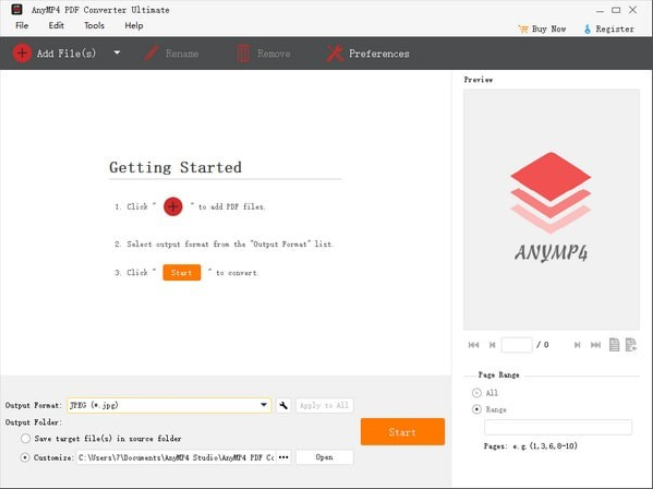Select the All page range option
655x489 pixels.
(x=477, y=393)
